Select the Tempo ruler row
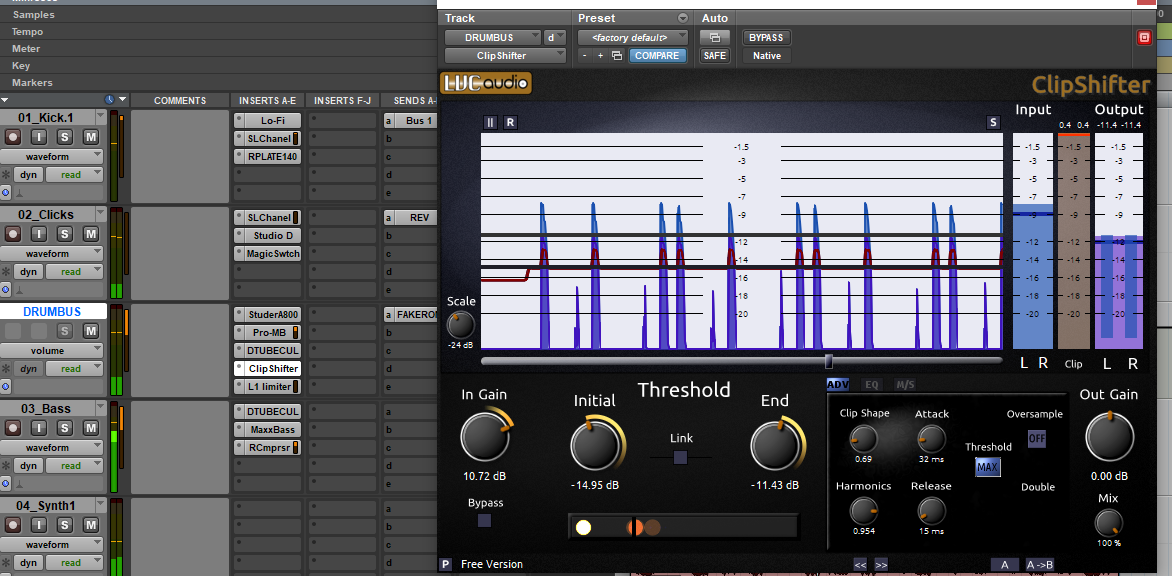This screenshot has width=1172, height=576. [x=218, y=32]
